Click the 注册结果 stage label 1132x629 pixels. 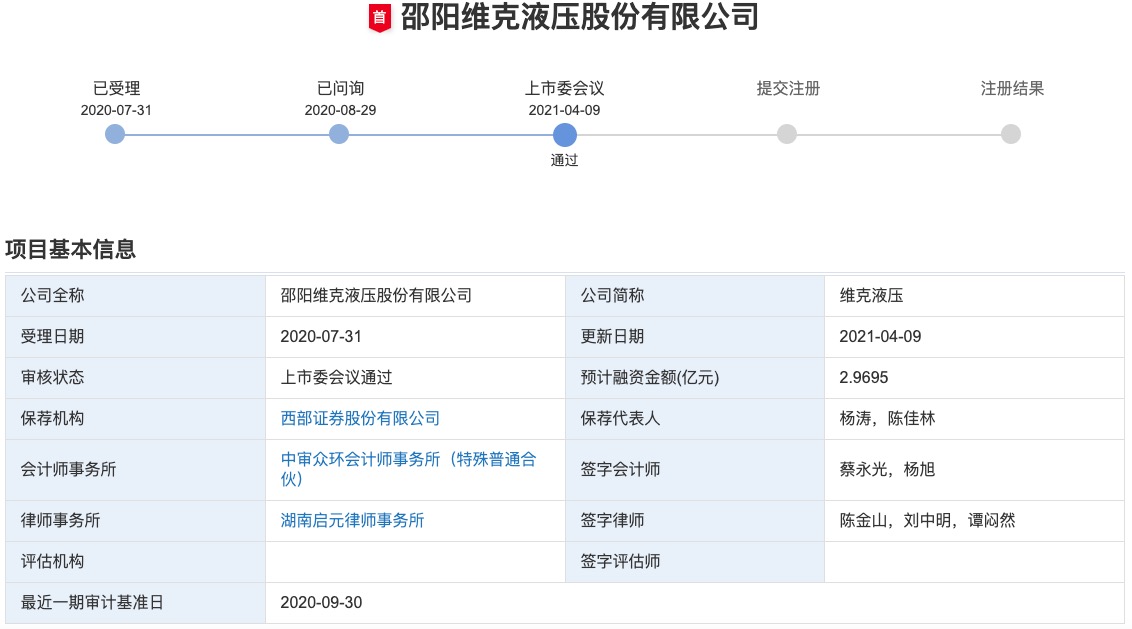coord(1012,88)
